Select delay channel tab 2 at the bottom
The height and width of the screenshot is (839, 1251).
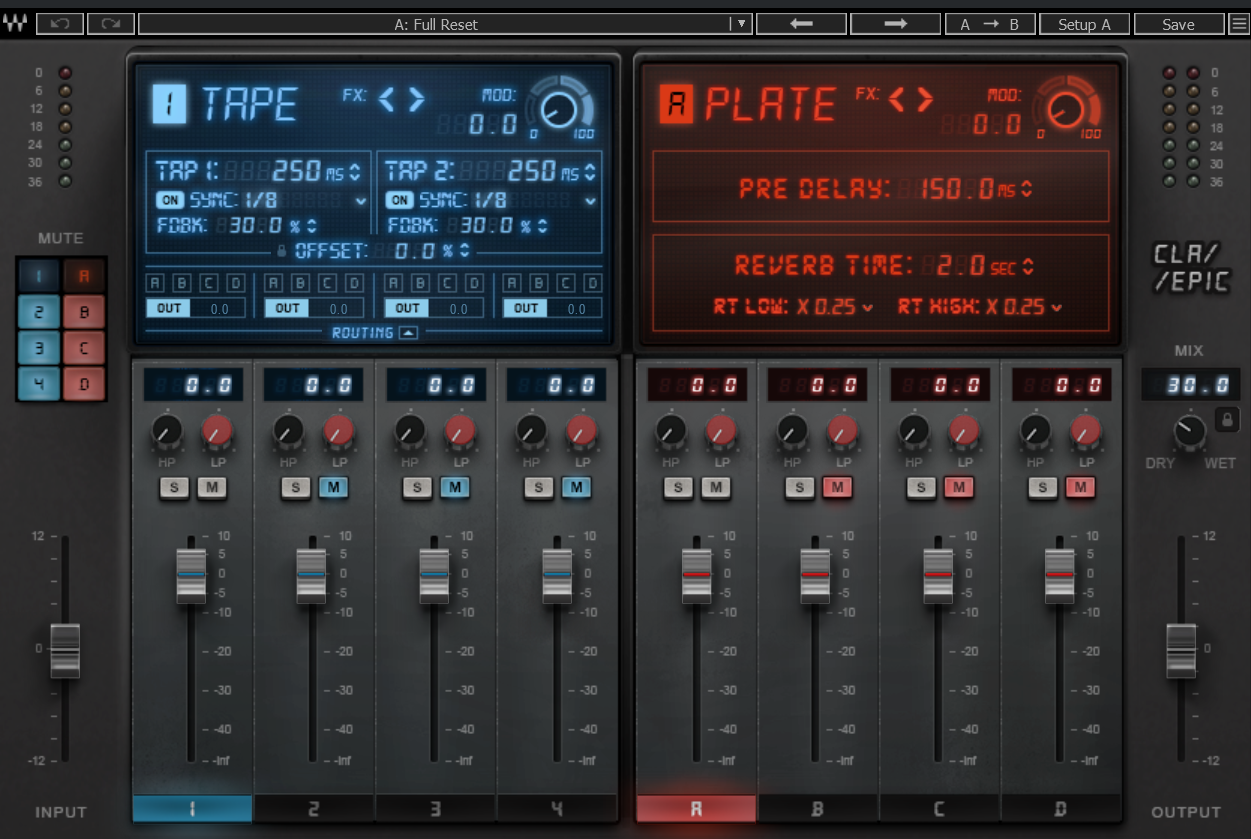pos(314,809)
